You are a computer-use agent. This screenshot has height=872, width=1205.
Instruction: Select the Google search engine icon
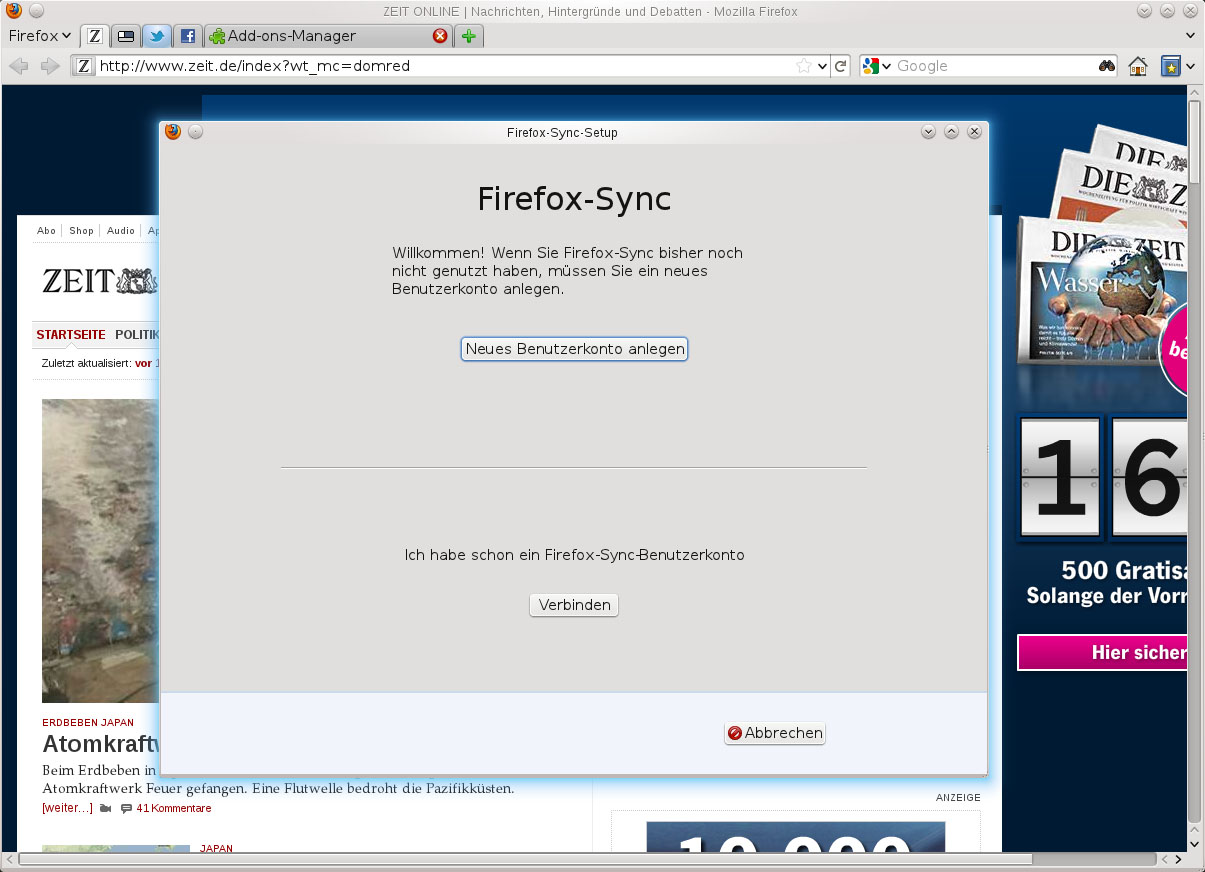(x=869, y=66)
